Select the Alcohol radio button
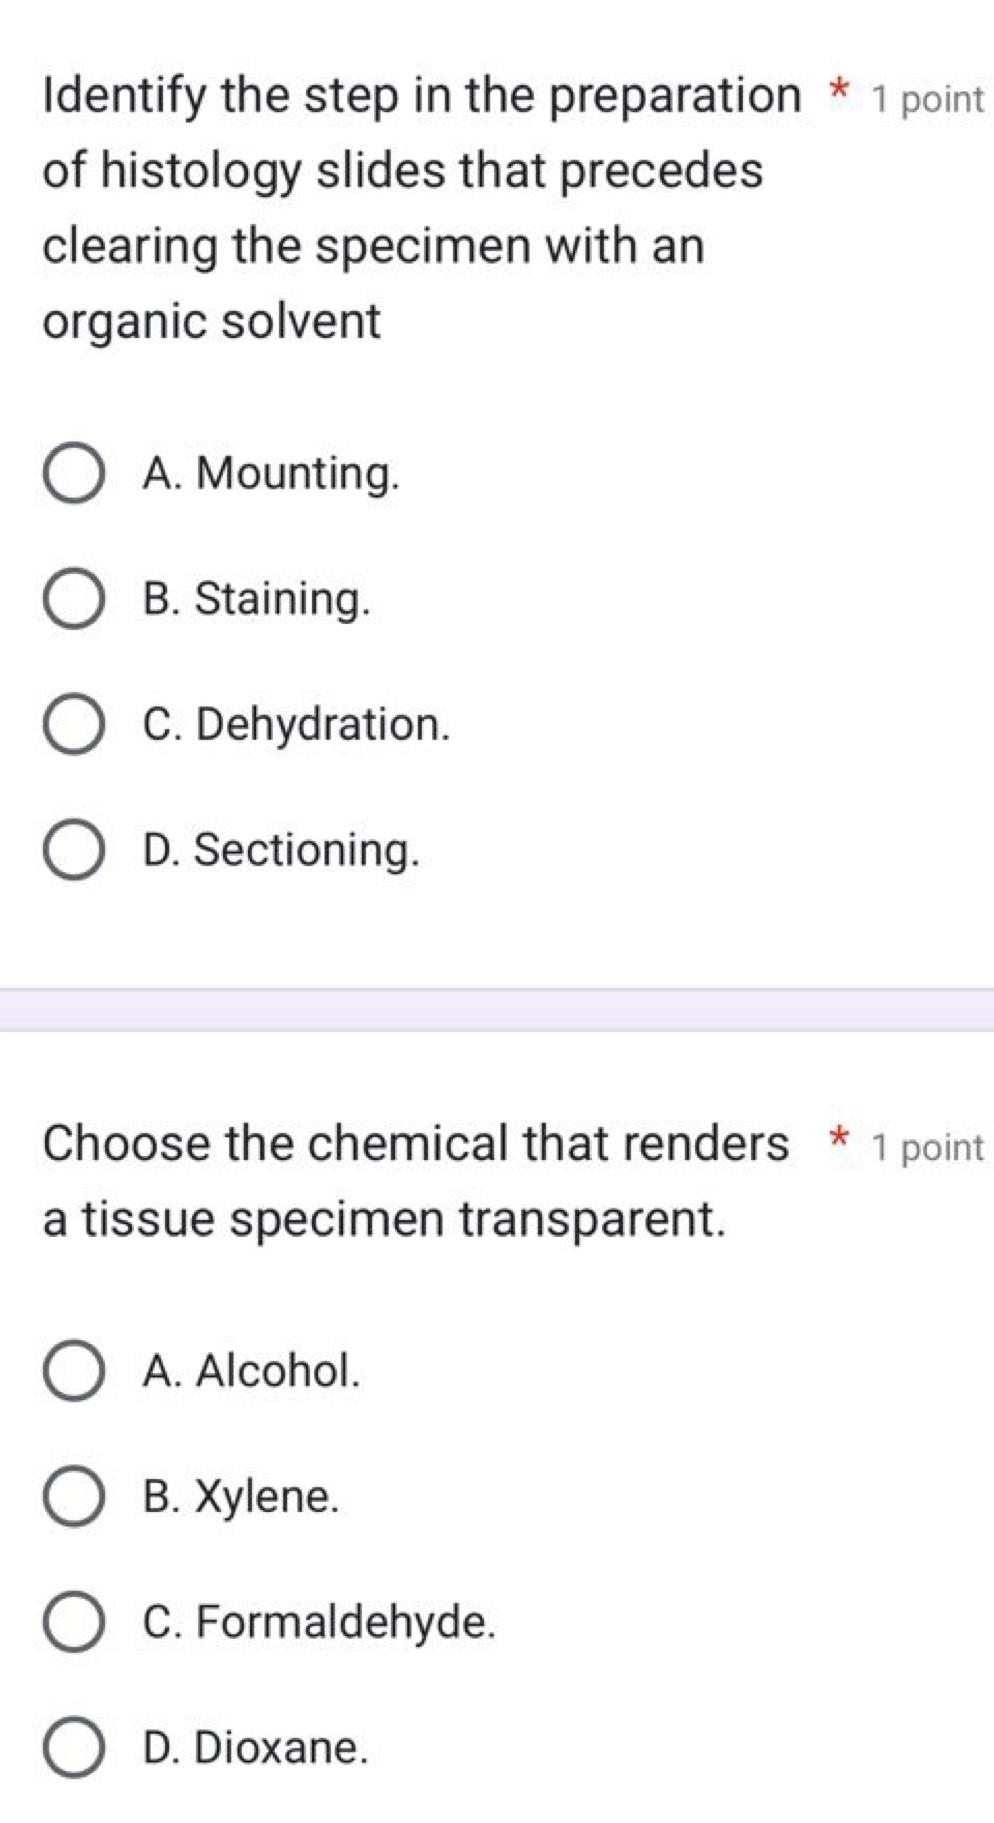This screenshot has width=994, height=1823. pyautogui.click(x=73, y=1372)
